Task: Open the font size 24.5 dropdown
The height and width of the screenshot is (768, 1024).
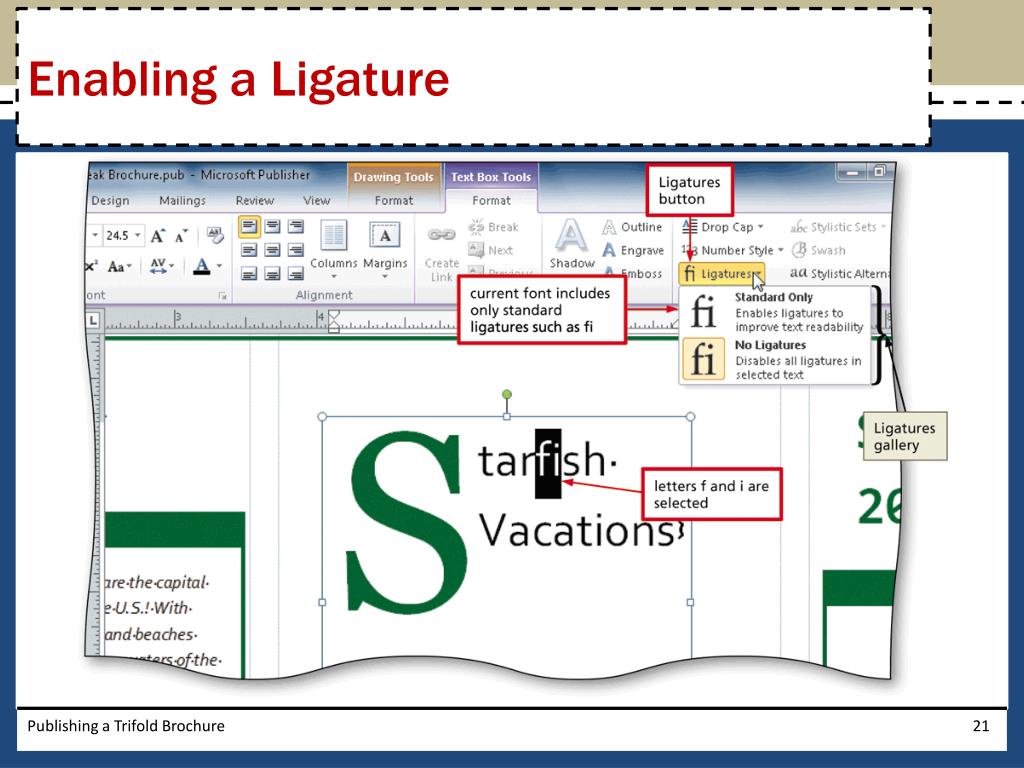Action: pos(137,235)
